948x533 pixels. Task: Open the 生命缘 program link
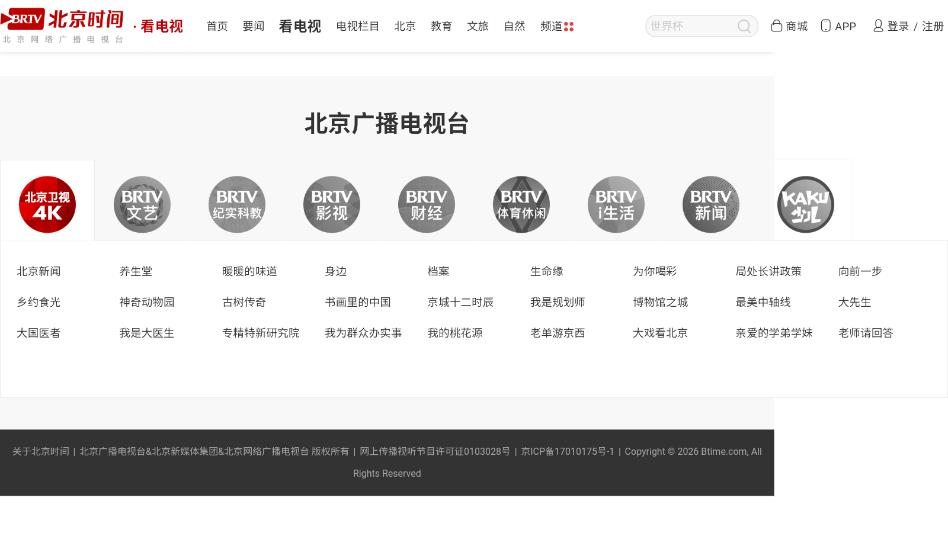click(547, 271)
